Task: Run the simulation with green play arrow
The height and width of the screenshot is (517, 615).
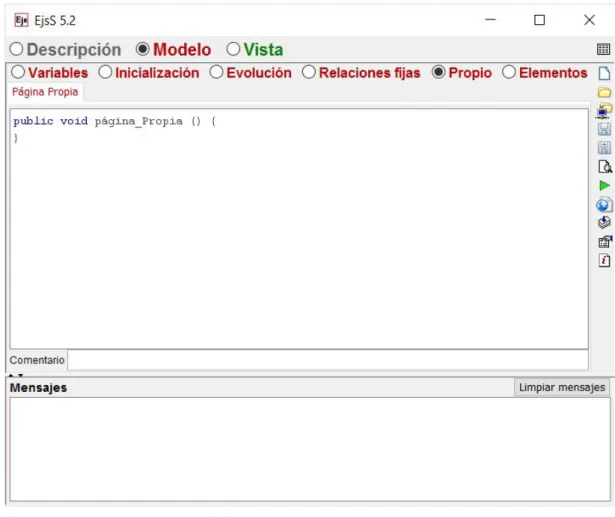Action: coord(604,186)
